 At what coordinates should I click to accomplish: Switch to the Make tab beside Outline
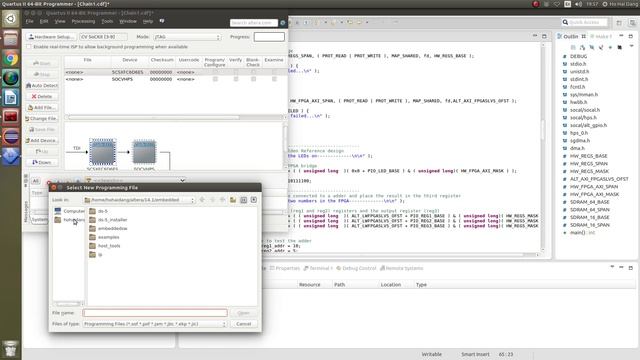click(601, 36)
